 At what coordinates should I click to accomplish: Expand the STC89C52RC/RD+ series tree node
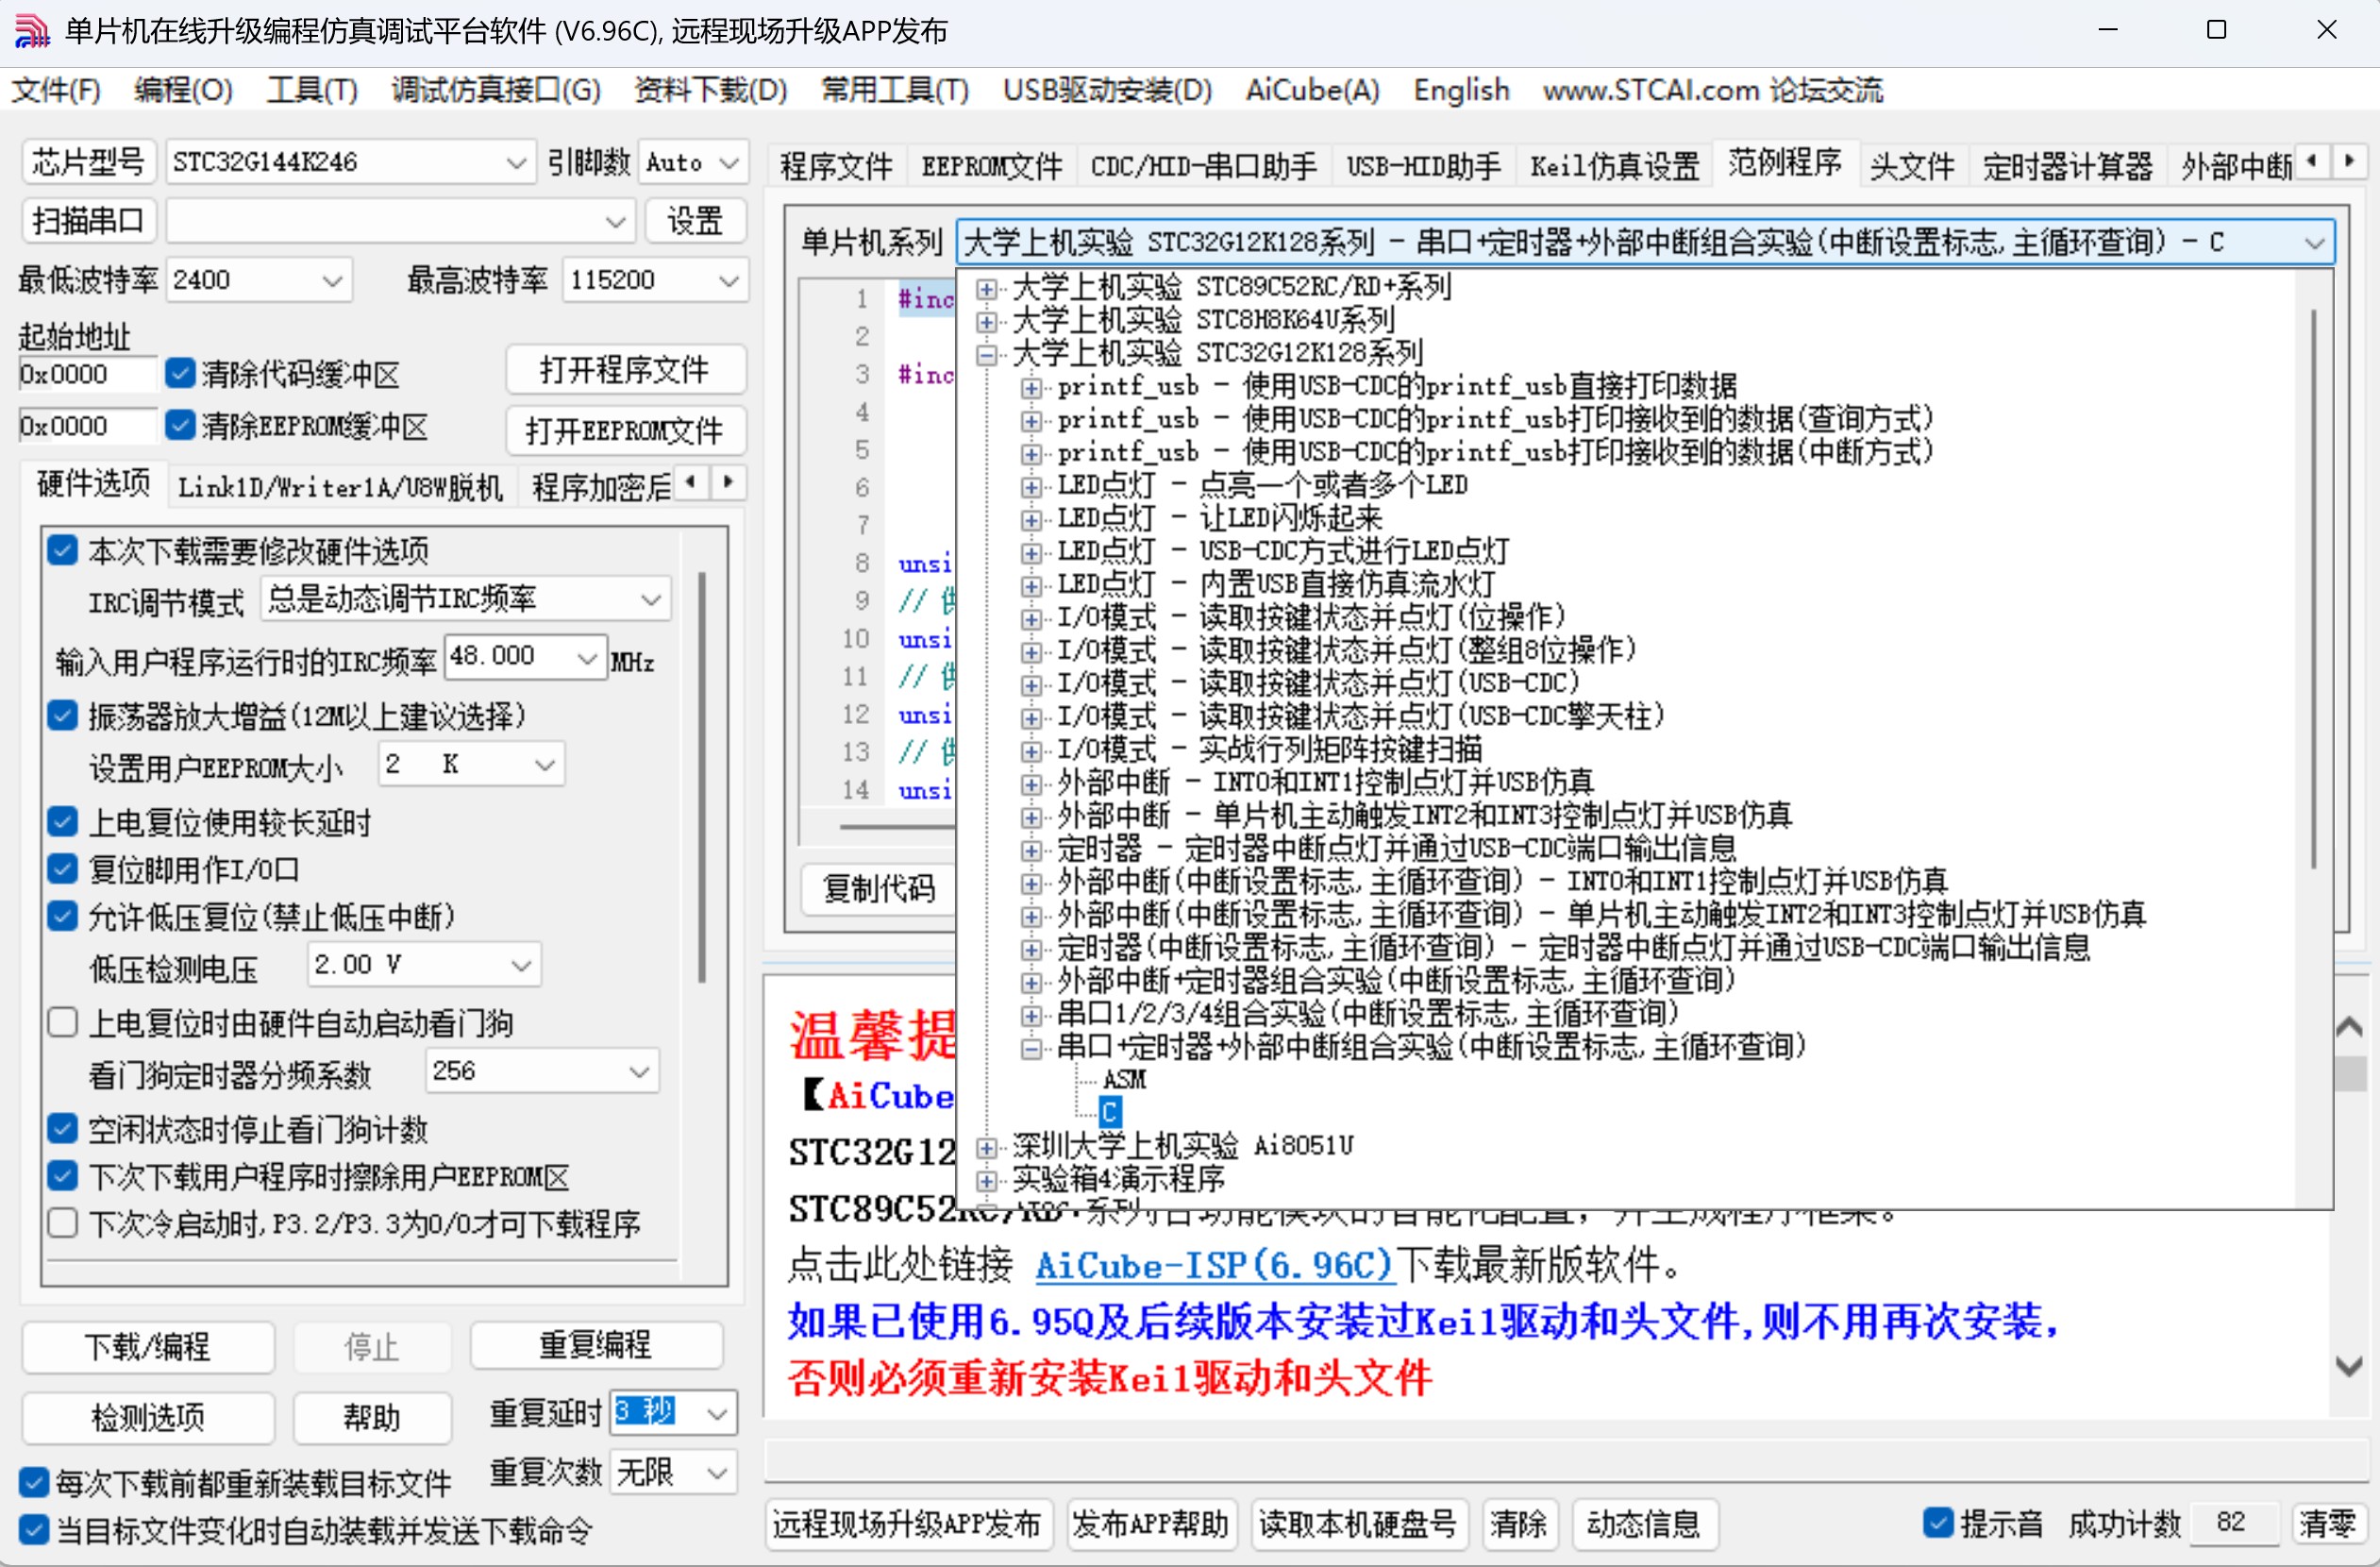986,289
